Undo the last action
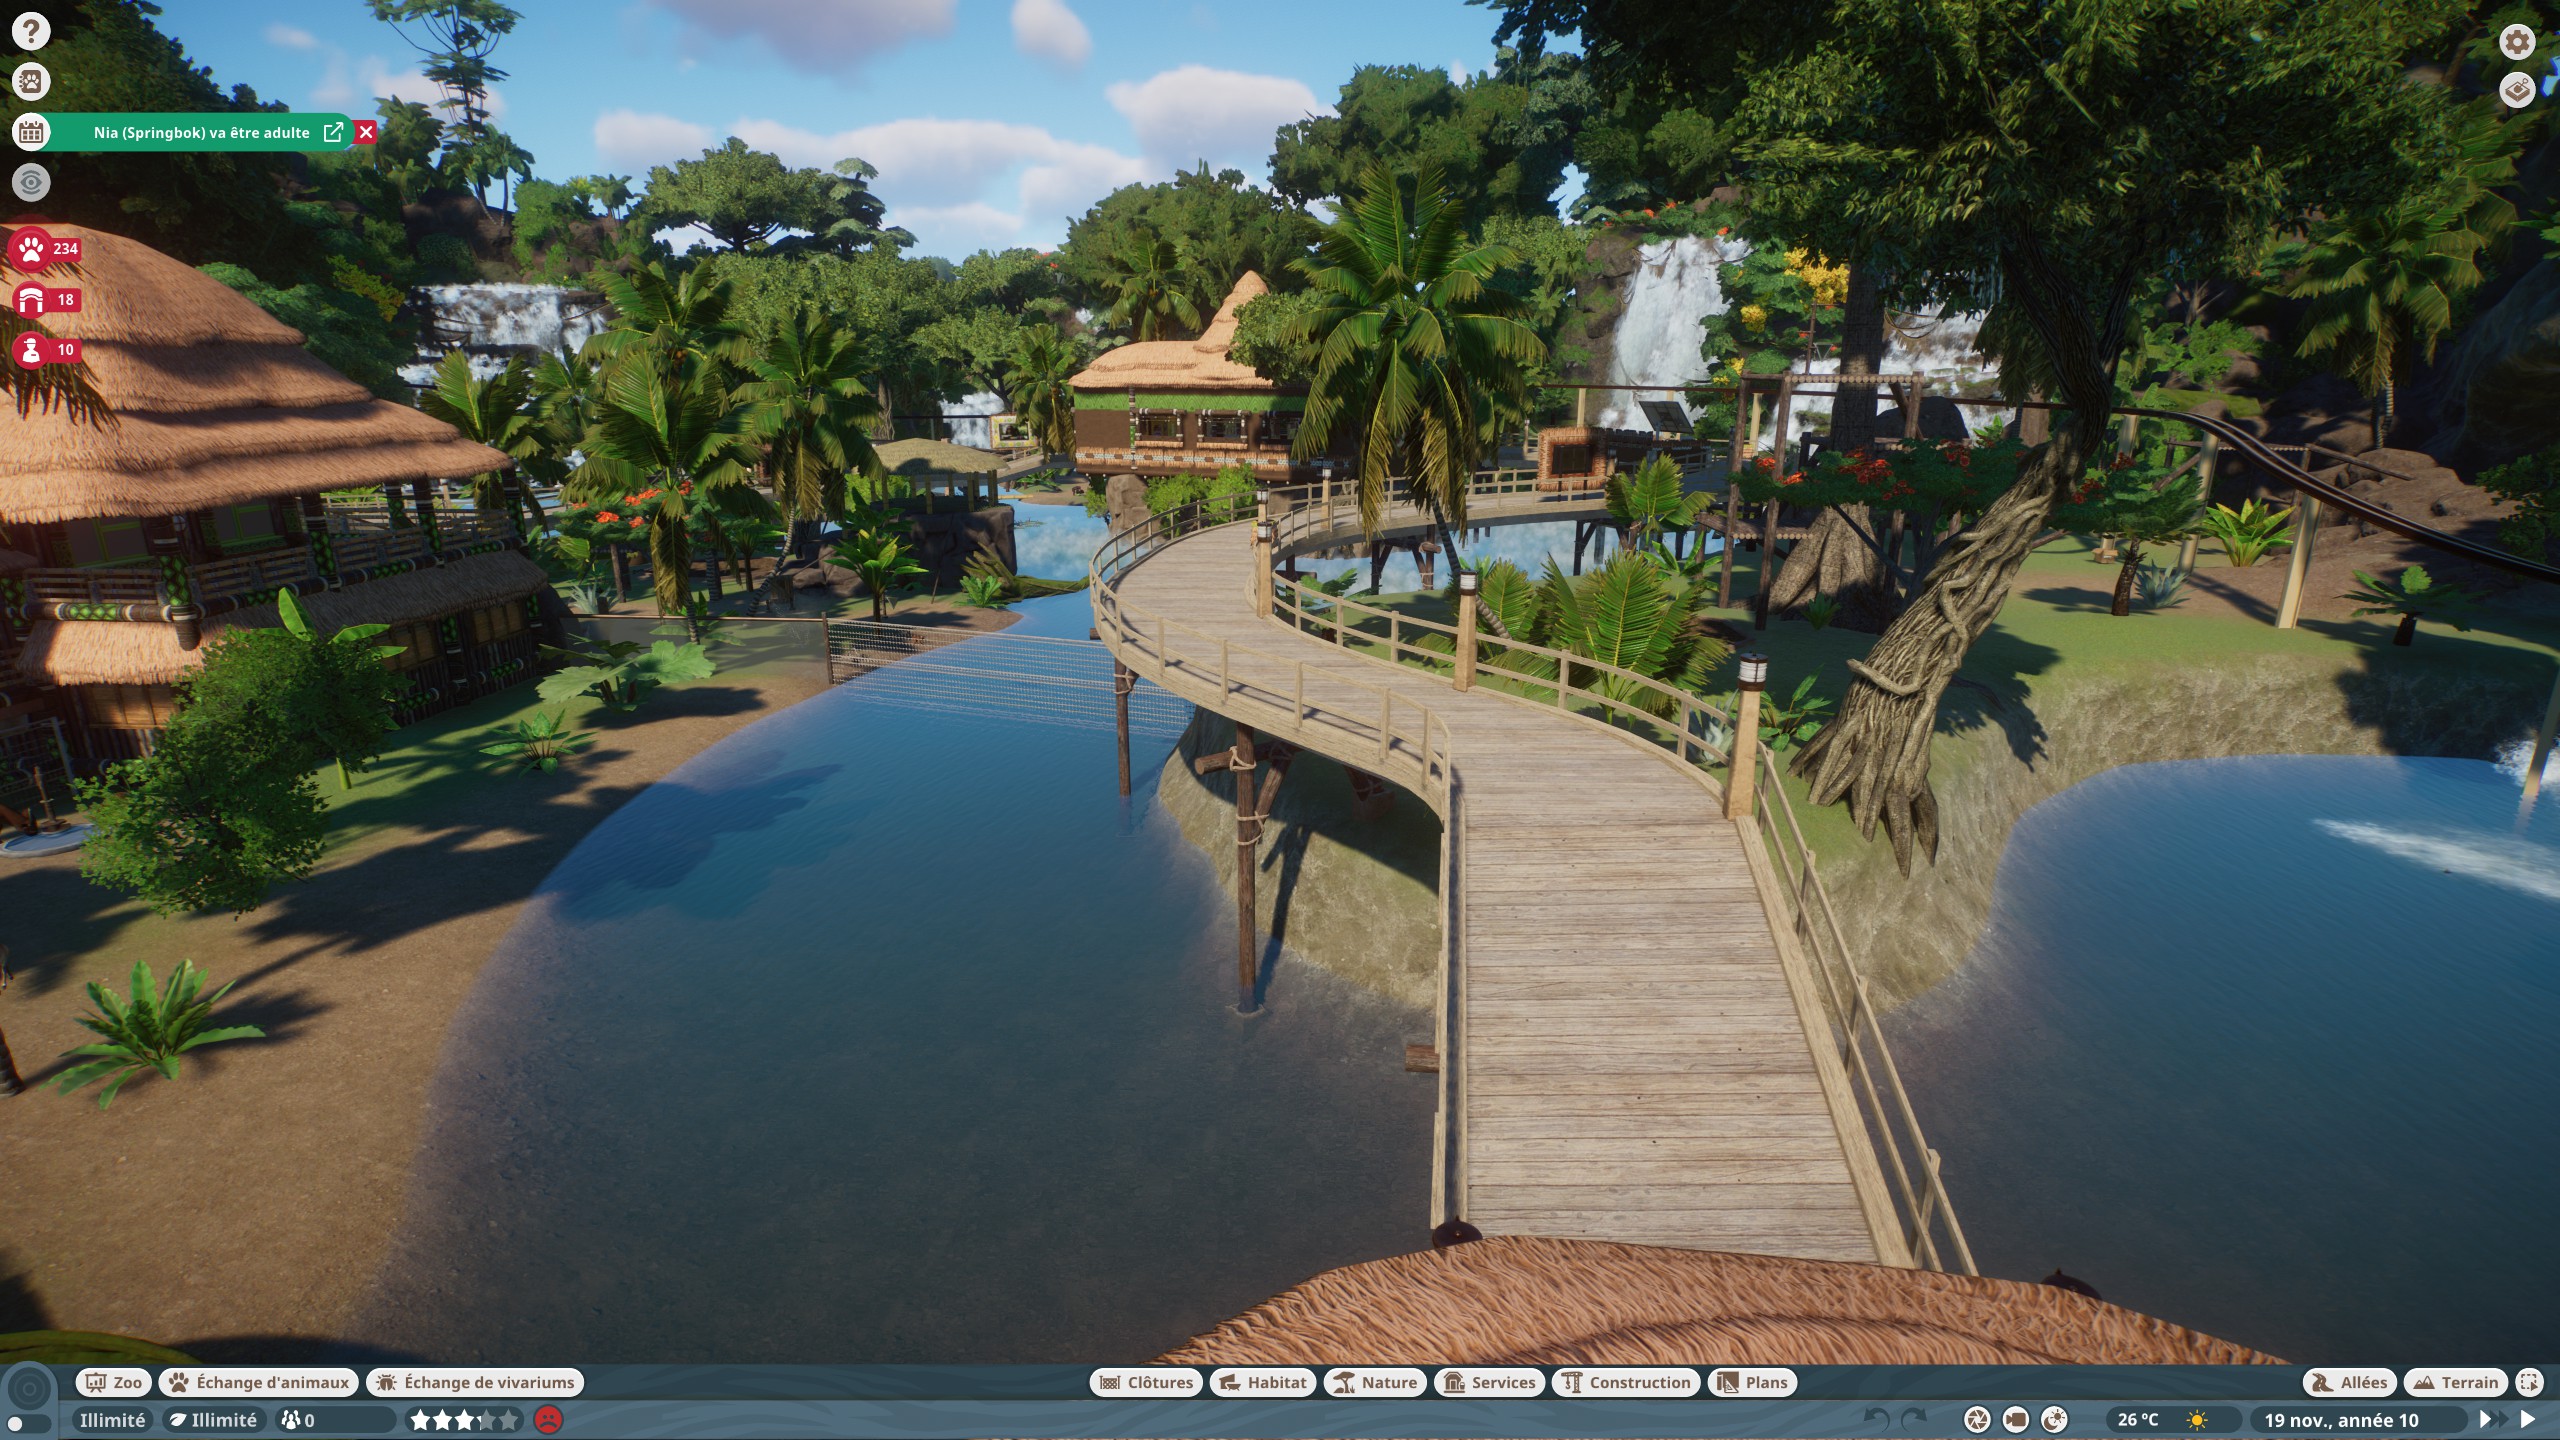The width and height of the screenshot is (2560, 1440). click(1877, 1420)
